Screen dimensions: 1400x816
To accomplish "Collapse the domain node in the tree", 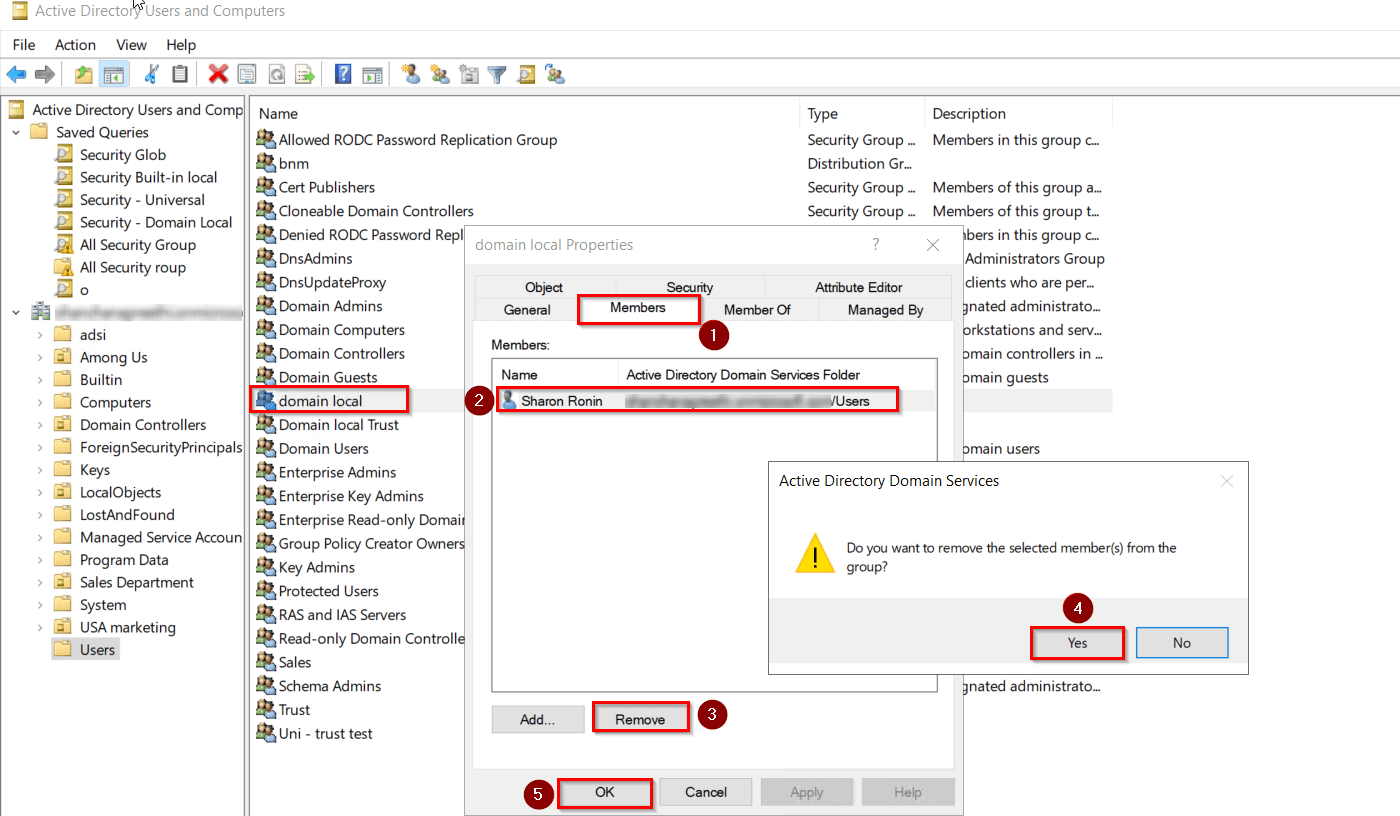I will (x=15, y=311).
